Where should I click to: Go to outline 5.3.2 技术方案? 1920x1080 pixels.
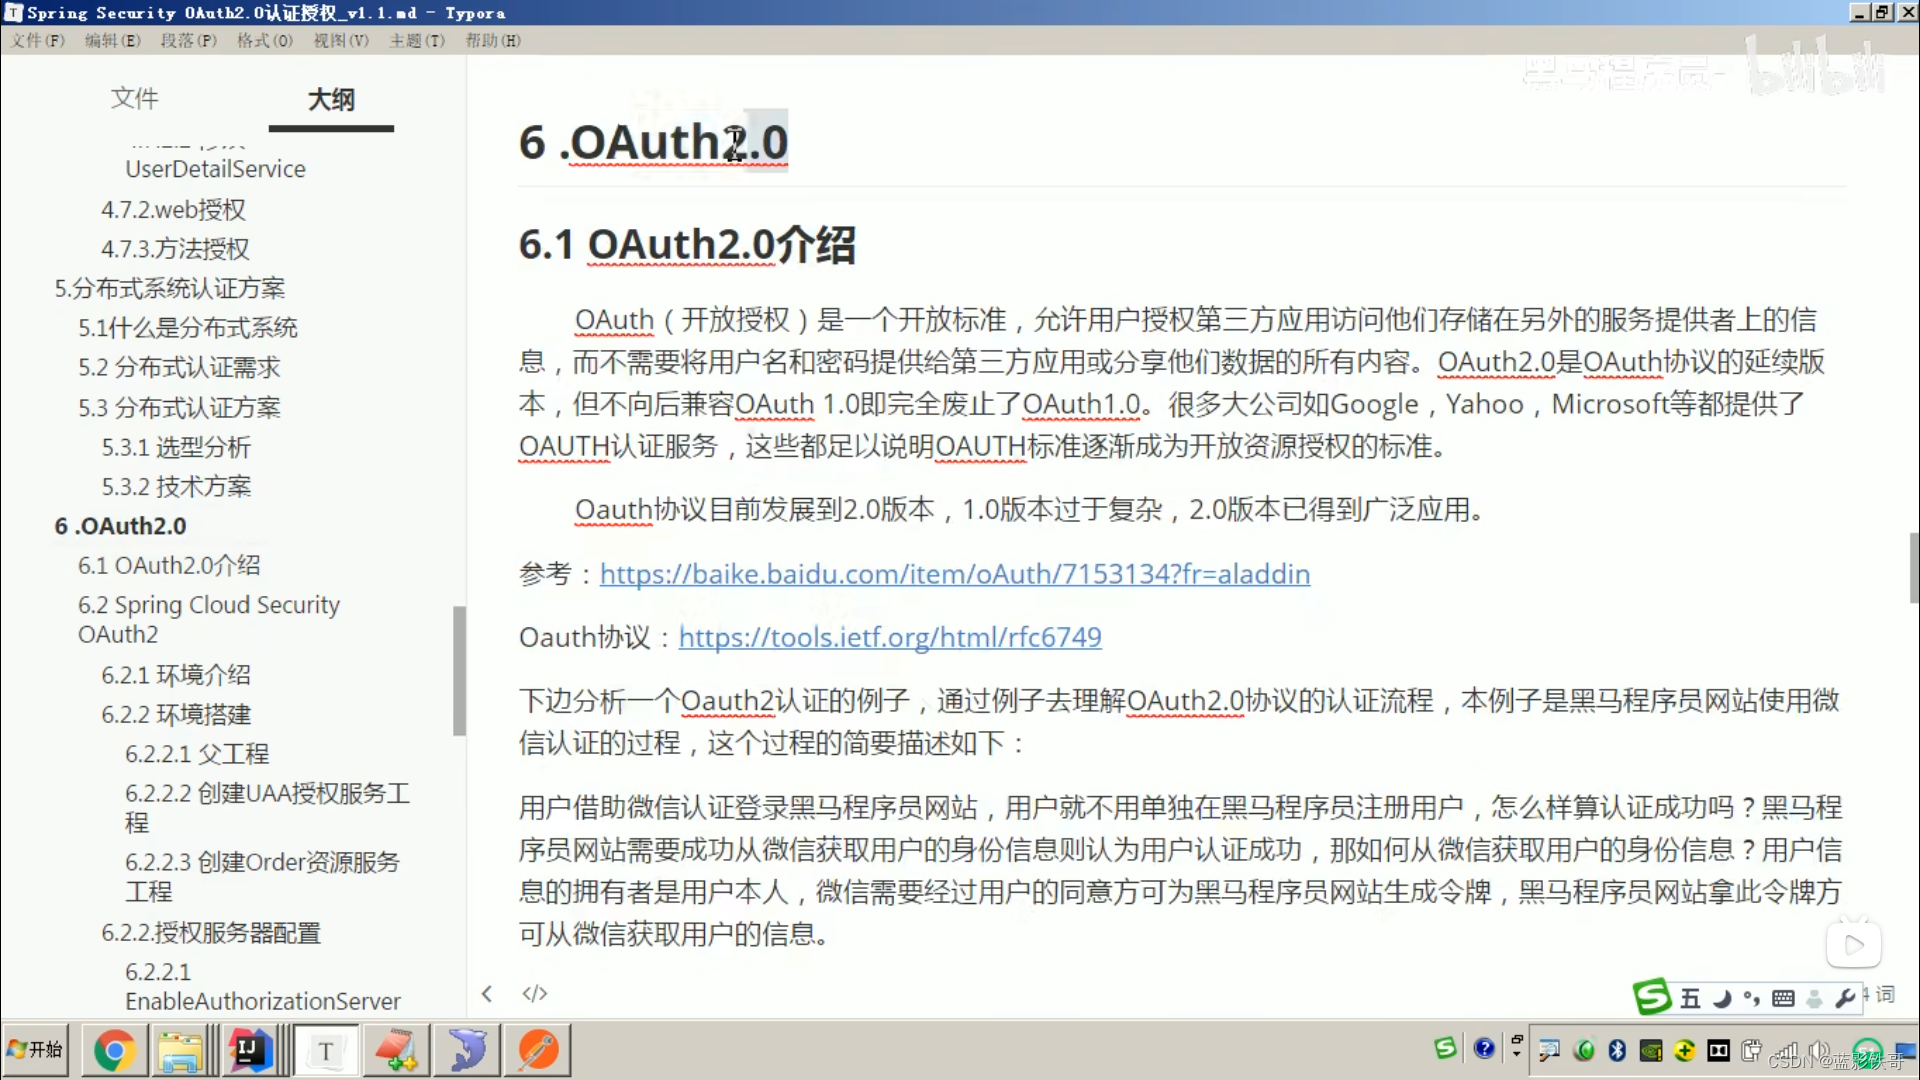pos(176,486)
